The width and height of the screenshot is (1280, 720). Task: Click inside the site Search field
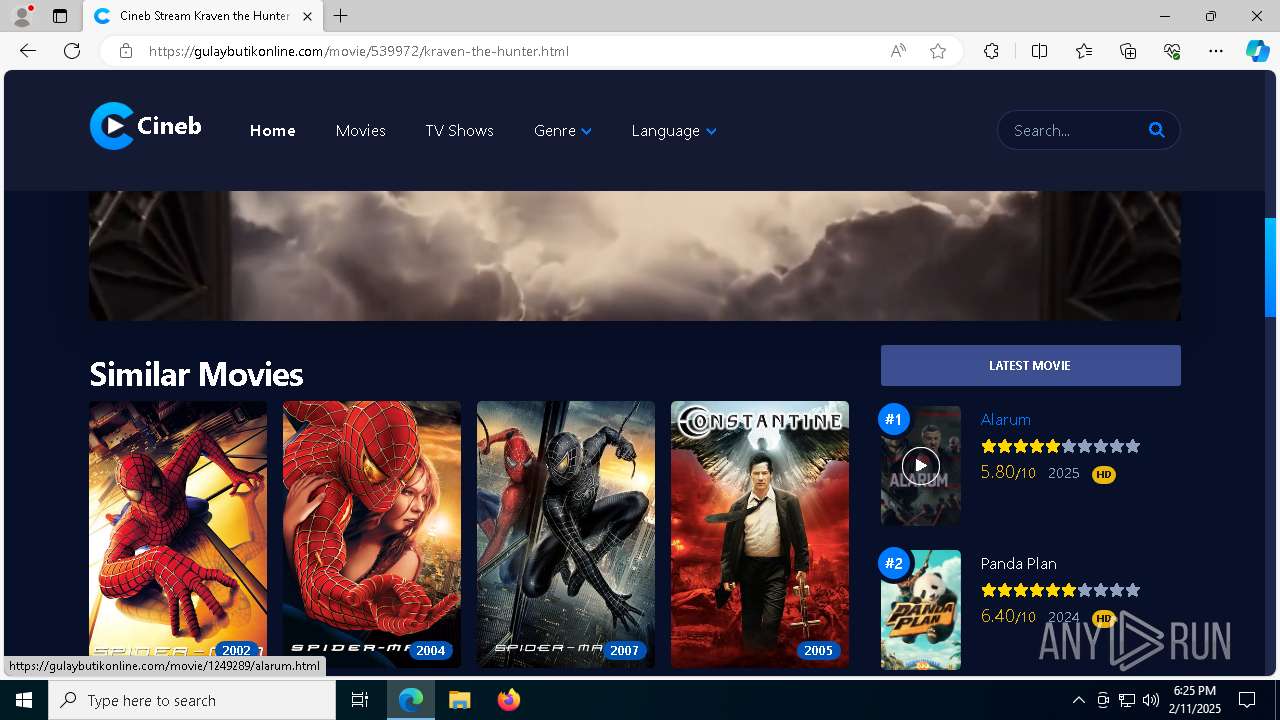1075,130
